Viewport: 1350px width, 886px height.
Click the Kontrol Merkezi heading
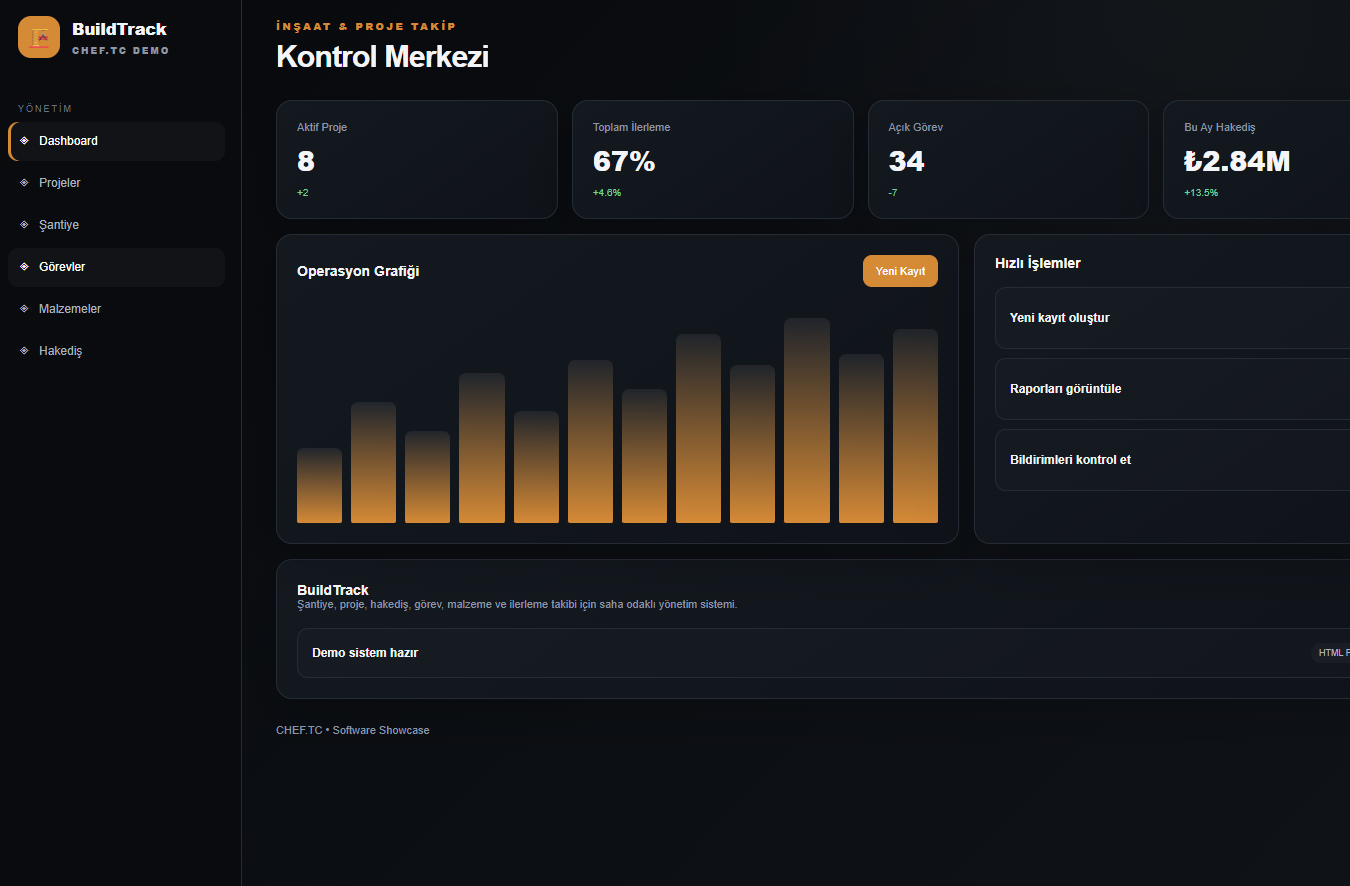tap(382, 56)
